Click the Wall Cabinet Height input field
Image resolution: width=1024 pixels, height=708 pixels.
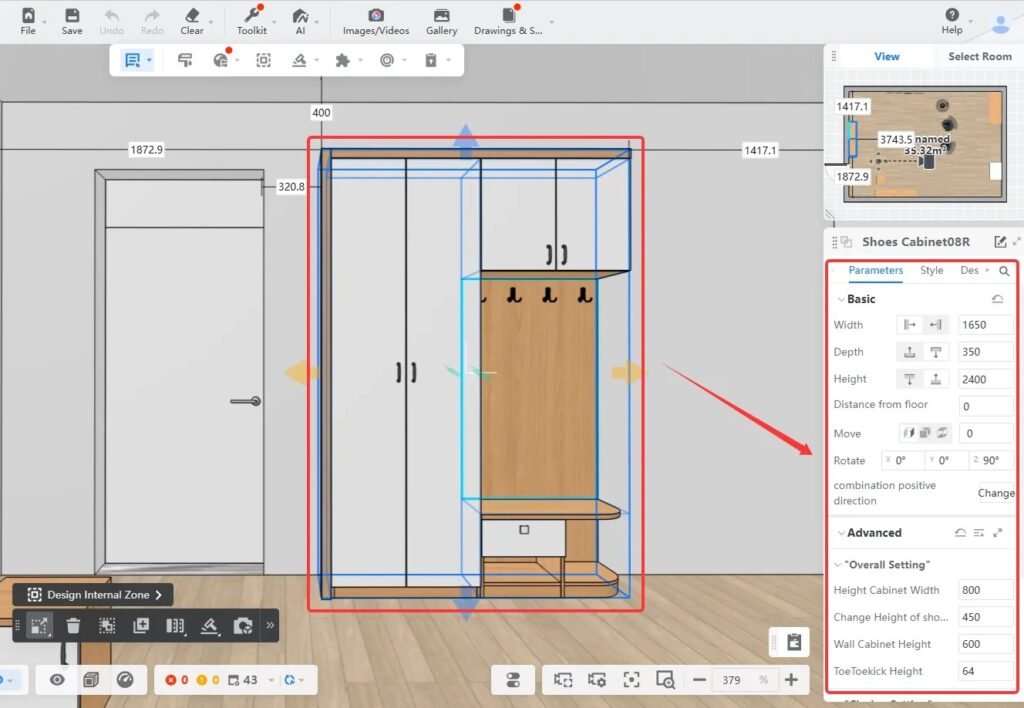pos(984,645)
